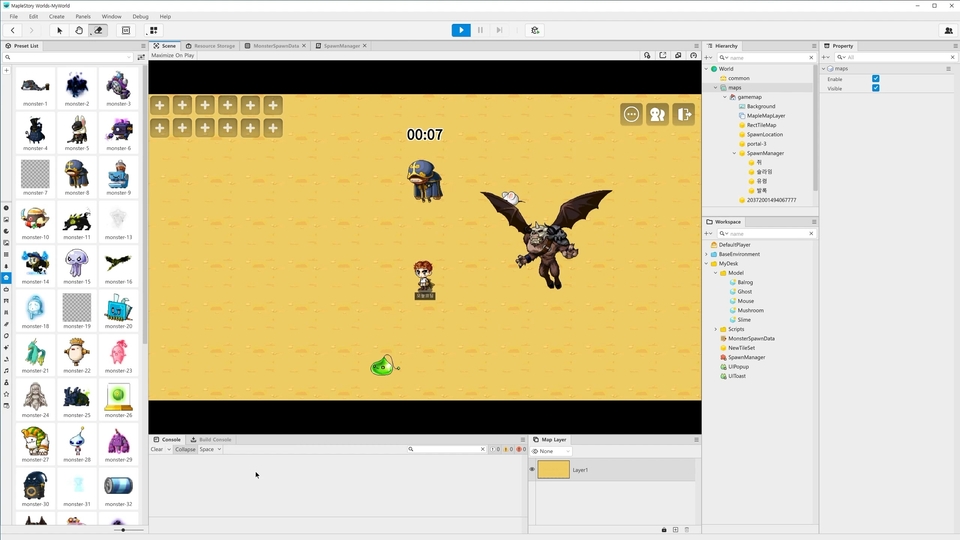The width and height of the screenshot is (960, 540).
Task: Open the Create menu
Action: (x=56, y=17)
